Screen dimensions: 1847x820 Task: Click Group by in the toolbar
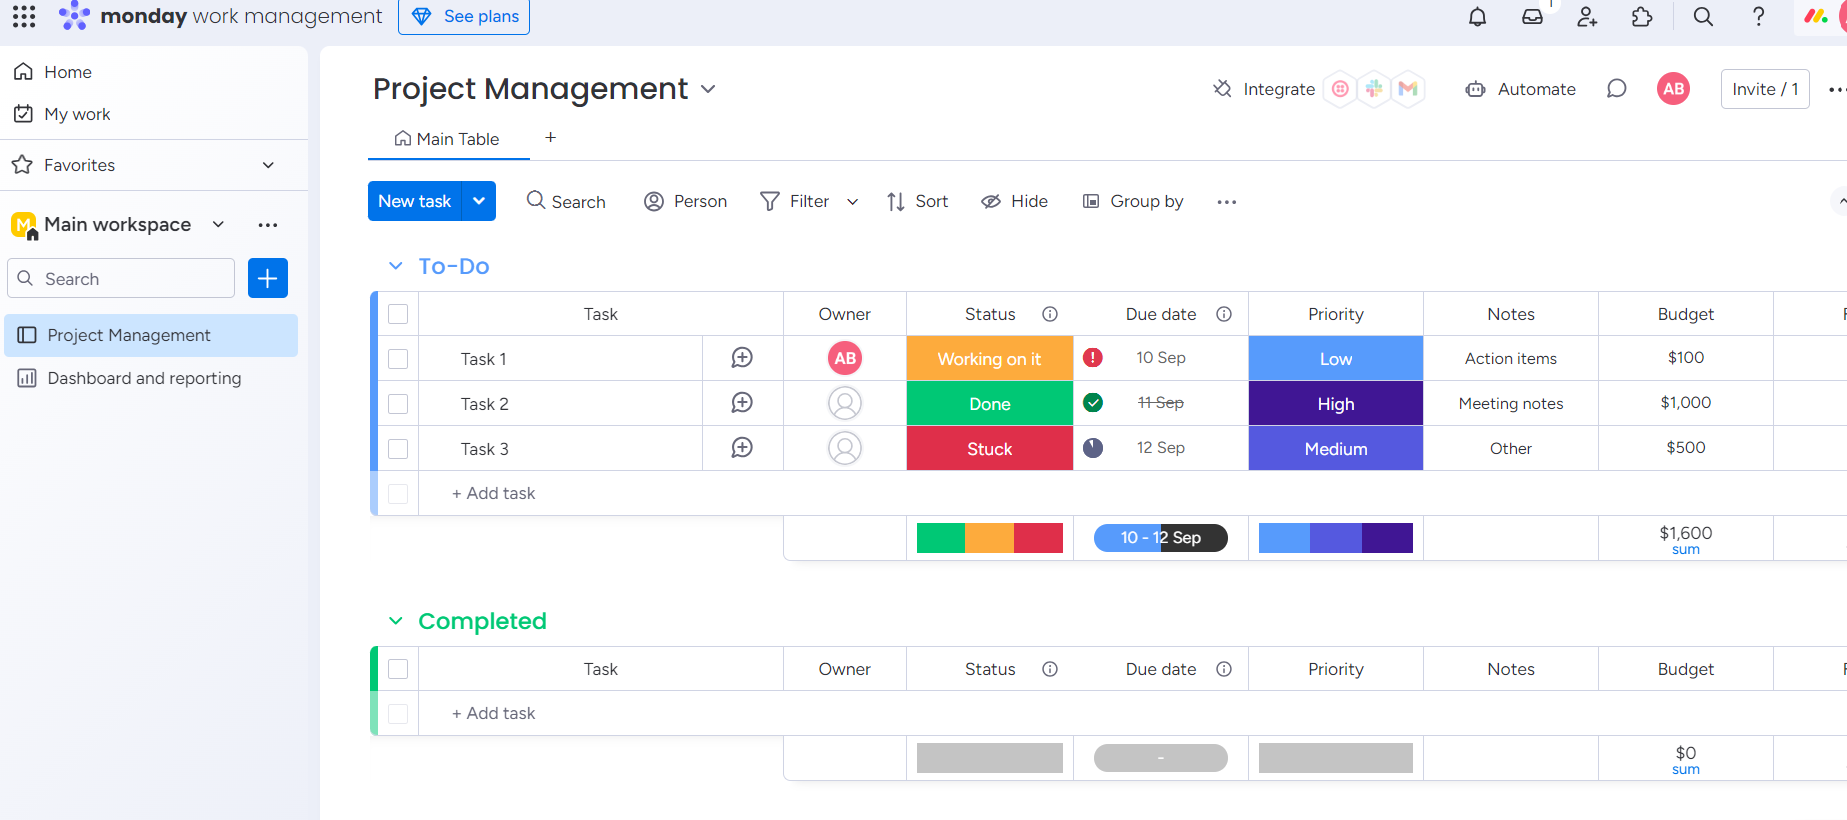point(1133,202)
